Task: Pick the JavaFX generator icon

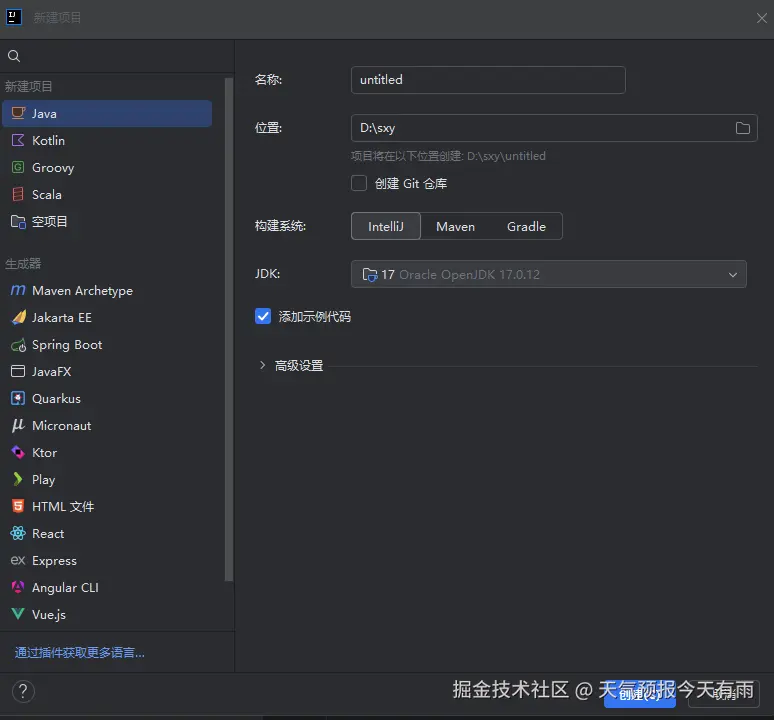Action: (18, 371)
